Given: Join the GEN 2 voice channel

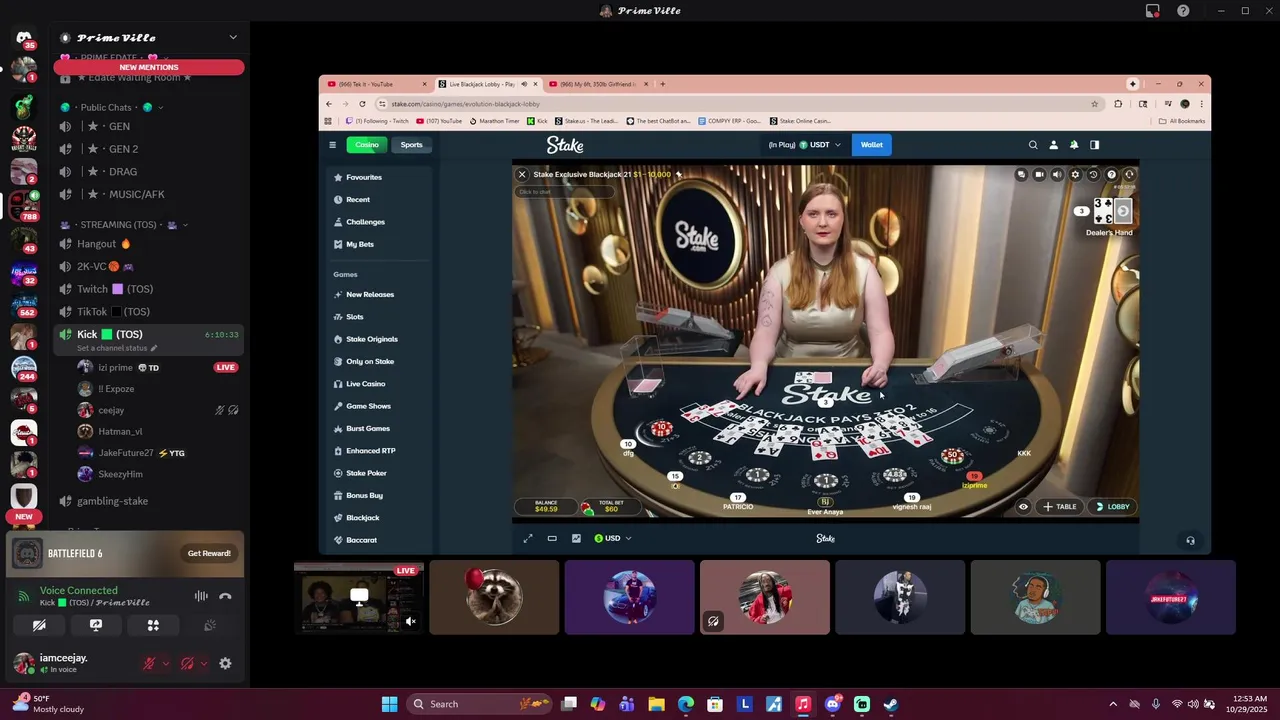Looking at the screenshot, I should point(148,149).
